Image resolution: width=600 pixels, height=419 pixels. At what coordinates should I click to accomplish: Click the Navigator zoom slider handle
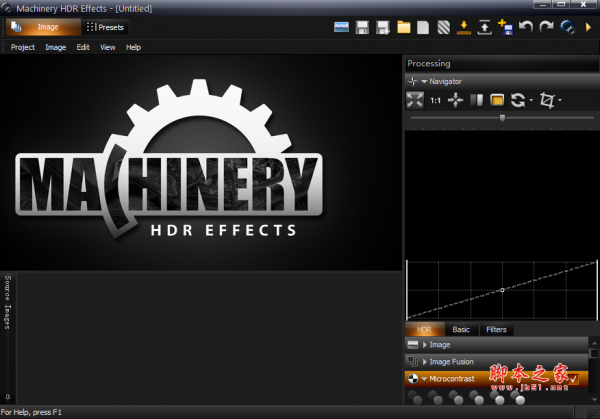pos(502,117)
